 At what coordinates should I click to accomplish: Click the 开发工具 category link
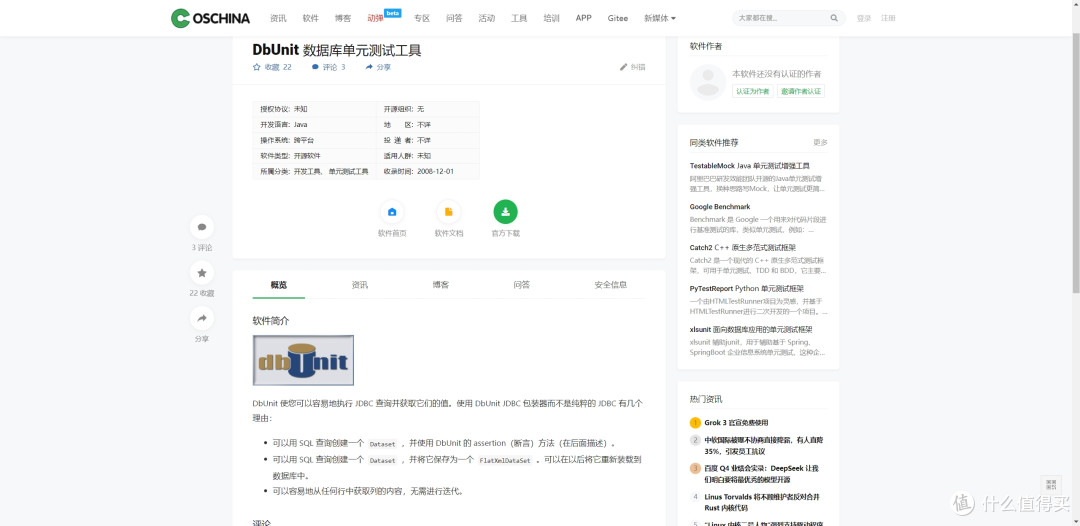tap(307, 171)
